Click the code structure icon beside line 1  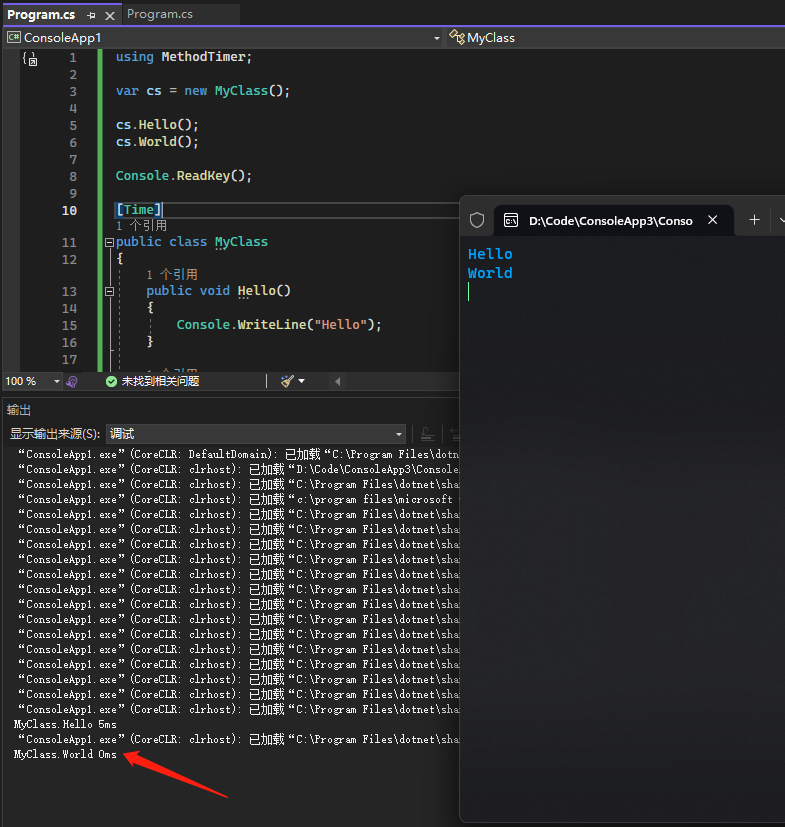29,59
